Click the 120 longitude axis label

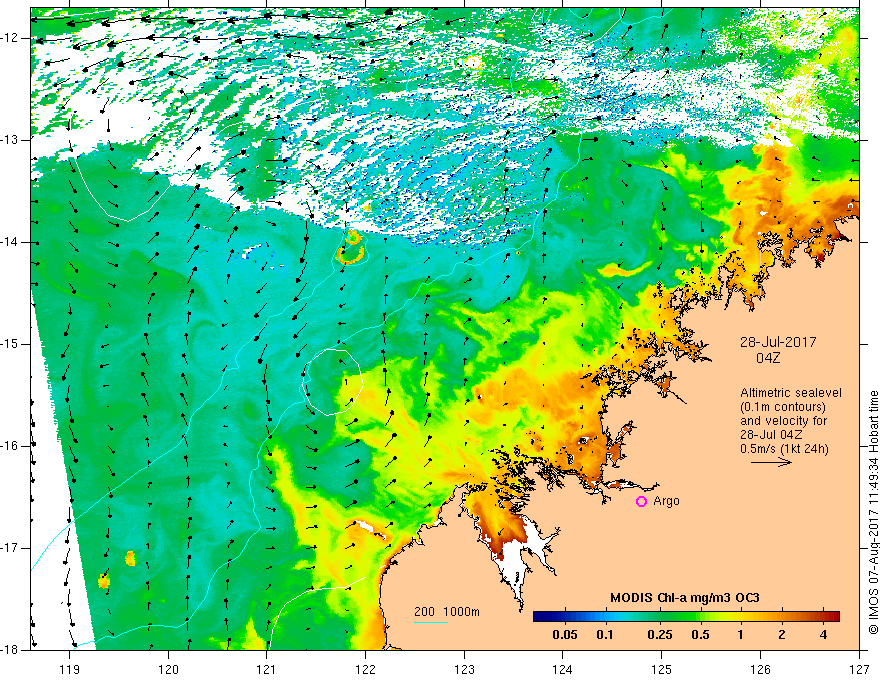tap(168, 670)
